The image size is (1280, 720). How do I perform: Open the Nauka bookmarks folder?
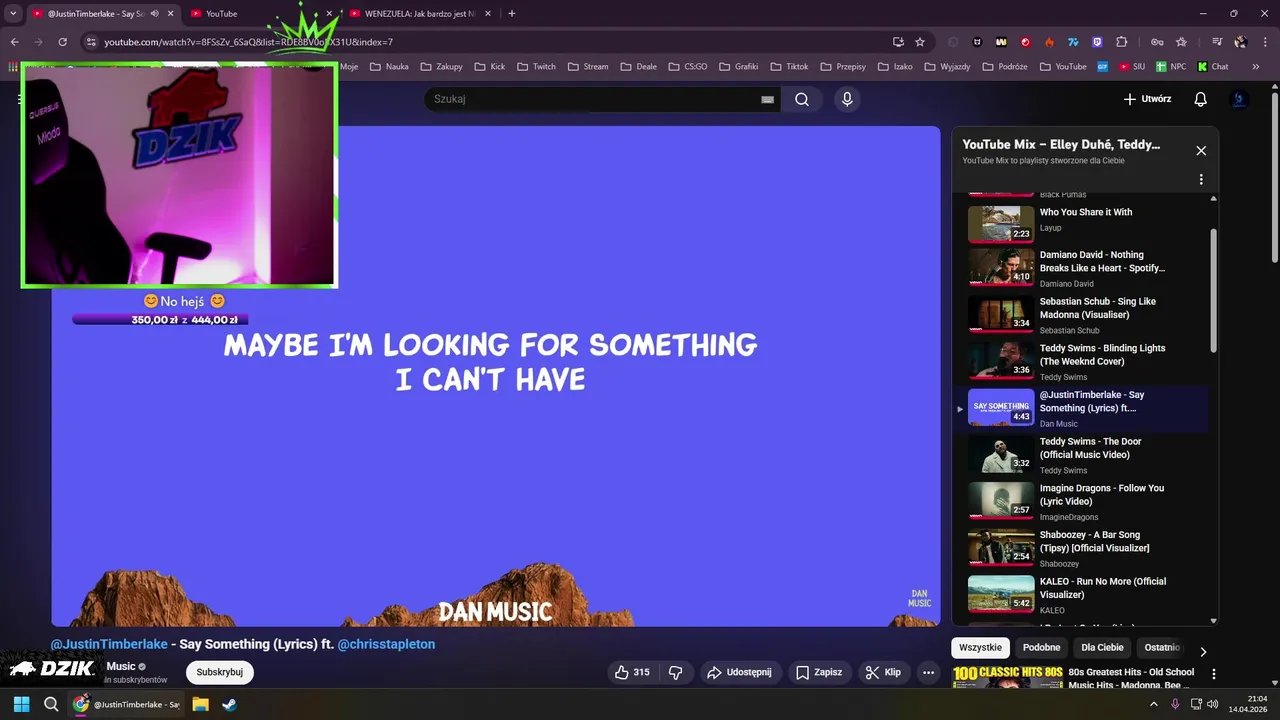point(389,67)
